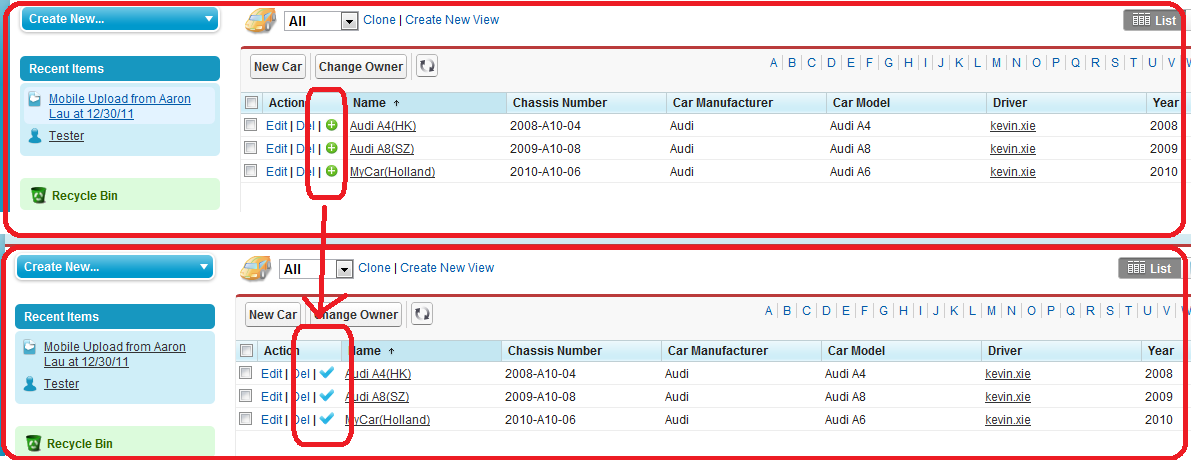Filter the upper list by letter M
Screen dimensions: 1191x460
(996, 63)
